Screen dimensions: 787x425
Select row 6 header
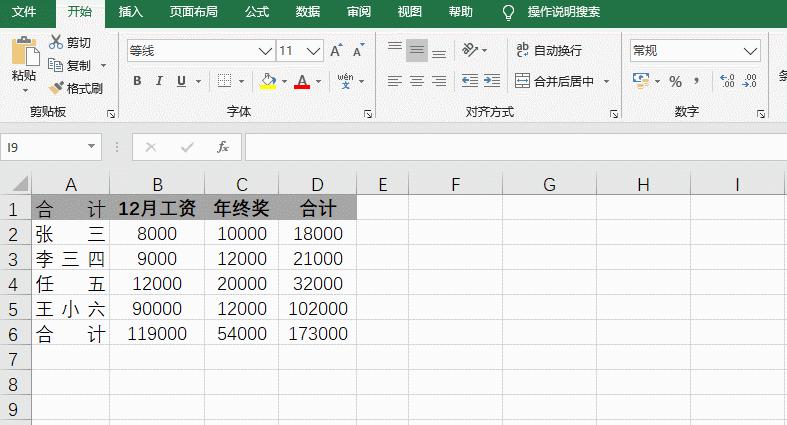14,334
